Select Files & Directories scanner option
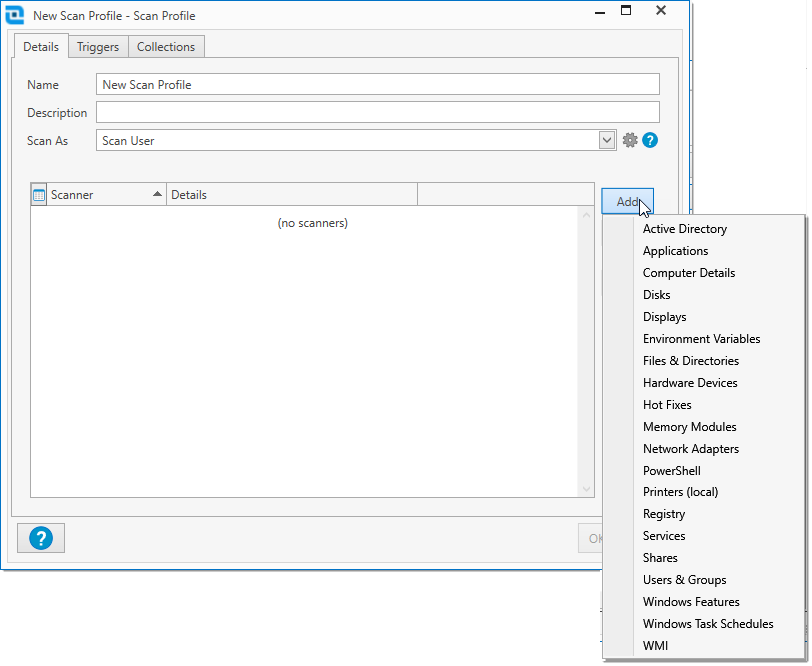The image size is (812, 666). tap(692, 360)
